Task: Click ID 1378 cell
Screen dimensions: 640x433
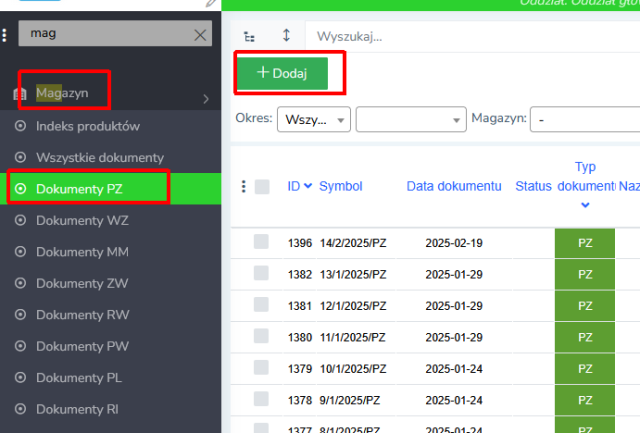Action: tap(300, 400)
